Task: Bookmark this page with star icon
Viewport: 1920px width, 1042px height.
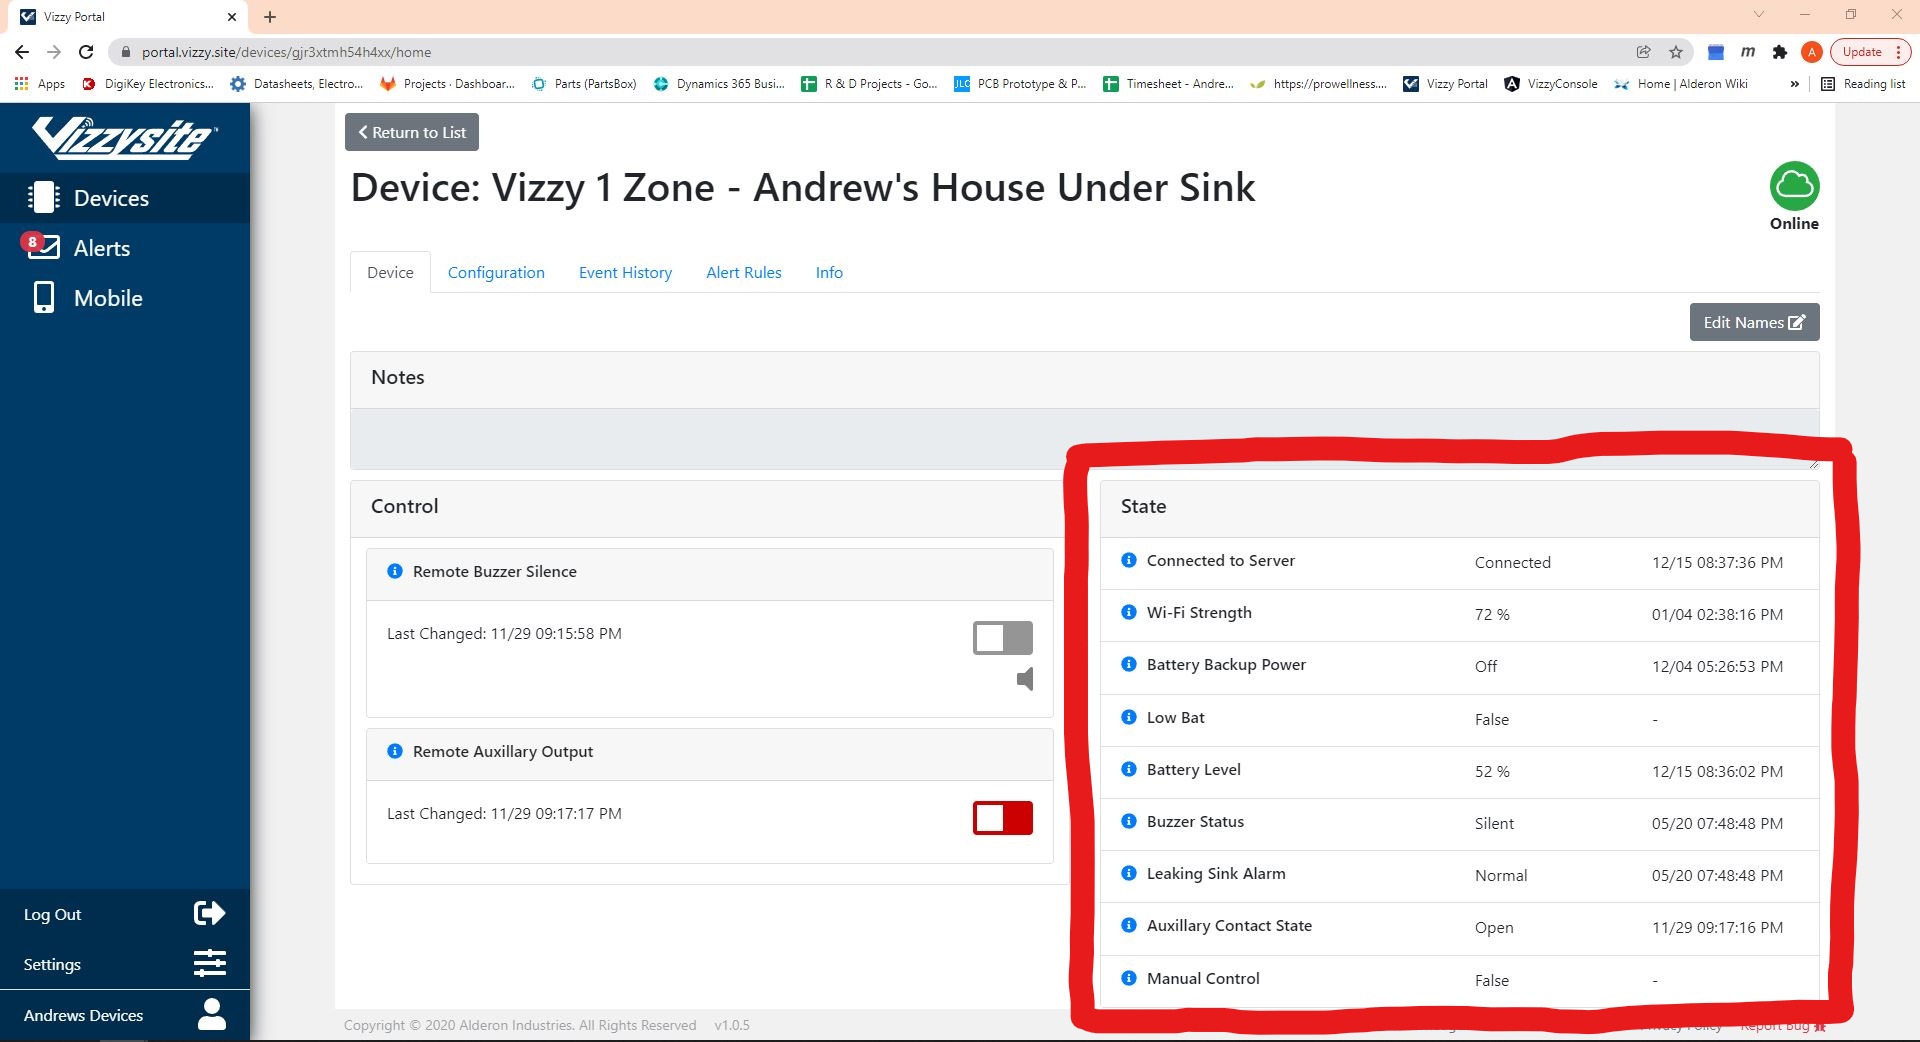Action: point(1676,52)
